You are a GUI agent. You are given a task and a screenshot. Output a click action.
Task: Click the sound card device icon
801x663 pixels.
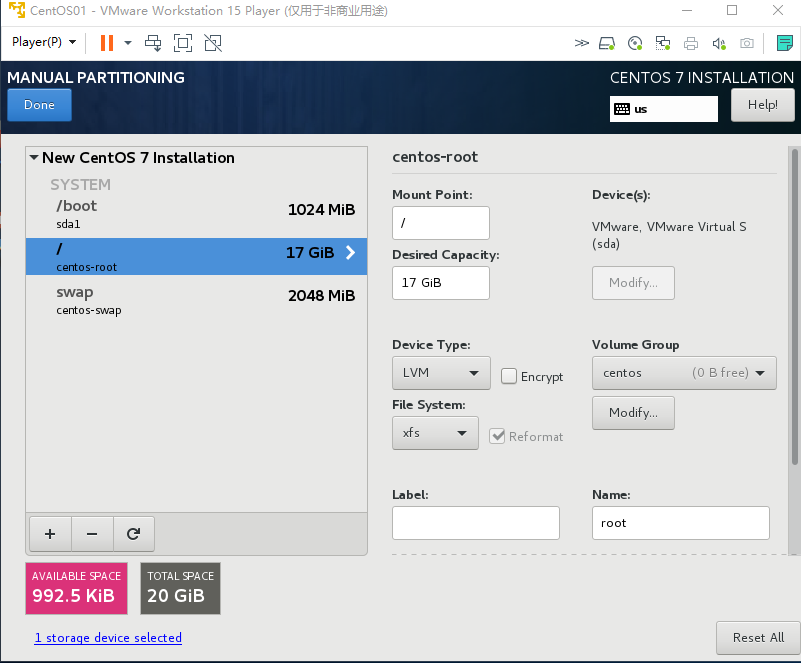tap(719, 43)
